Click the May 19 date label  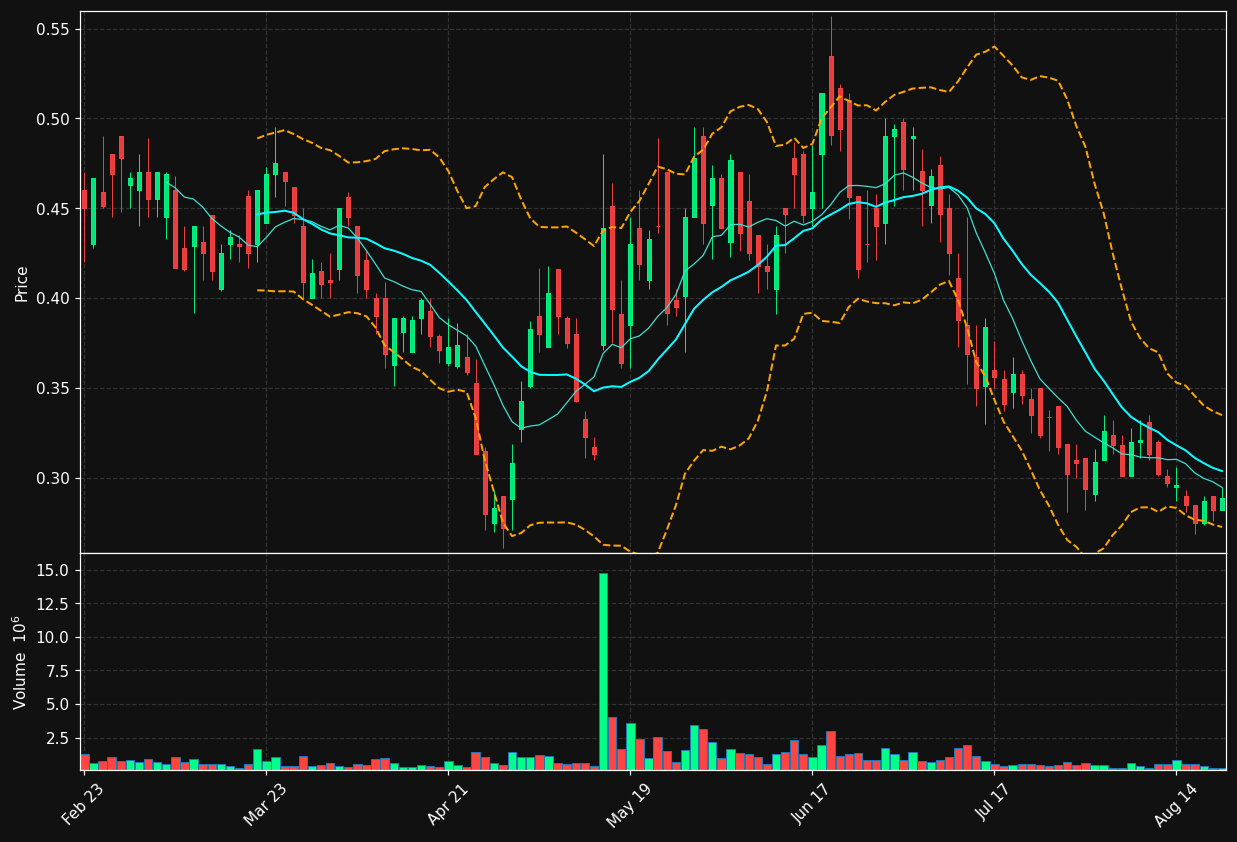[628, 805]
